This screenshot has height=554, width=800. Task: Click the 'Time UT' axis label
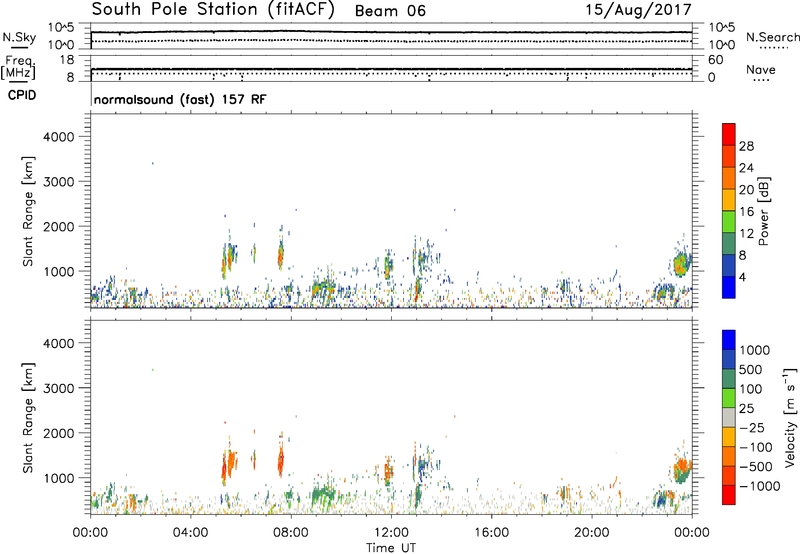click(x=390, y=548)
